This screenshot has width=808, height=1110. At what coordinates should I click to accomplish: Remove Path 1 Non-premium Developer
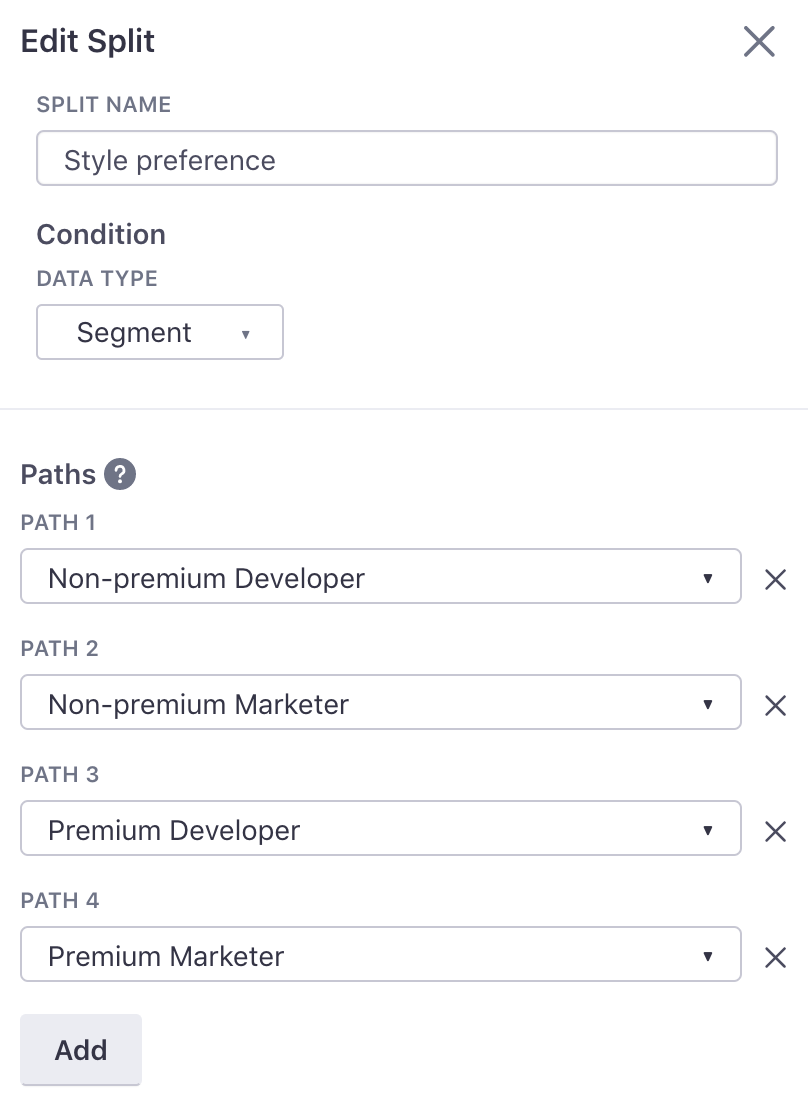point(775,580)
